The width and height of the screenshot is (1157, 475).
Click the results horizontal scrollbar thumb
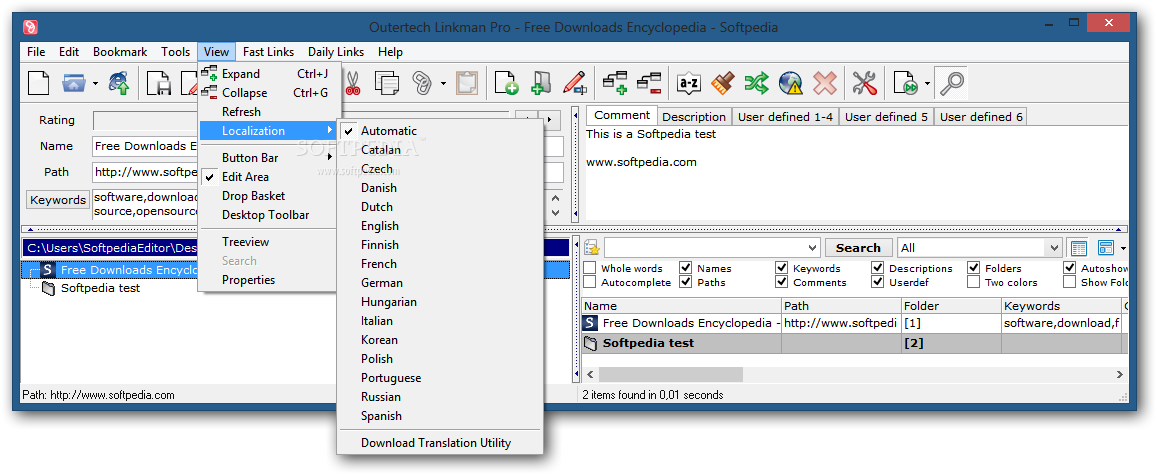tap(670, 375)
